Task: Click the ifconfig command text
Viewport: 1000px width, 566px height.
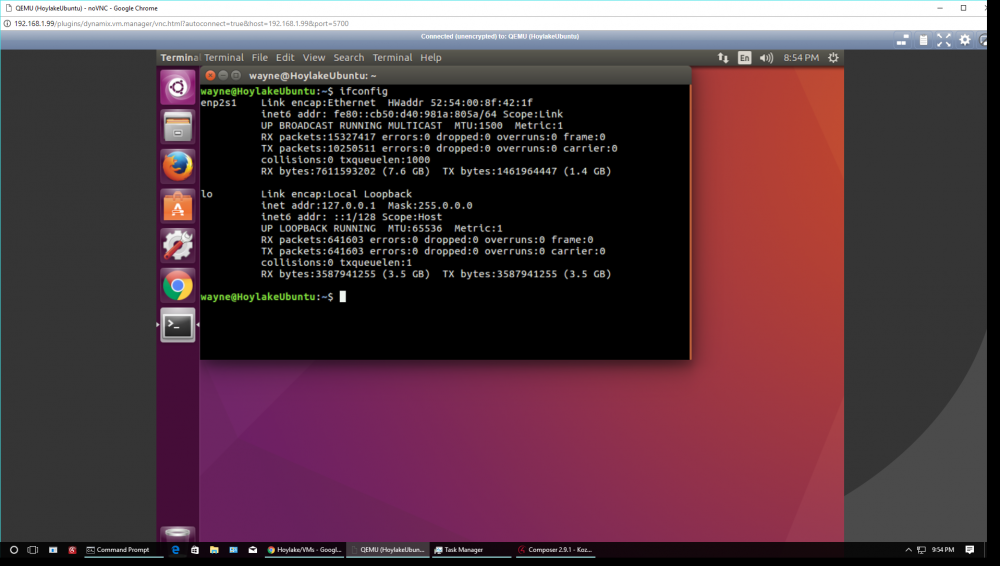Action: coord(364,91)
